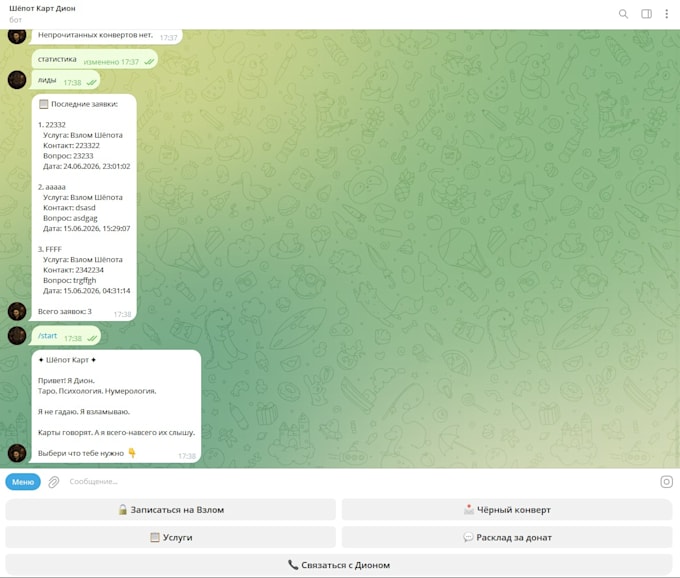Click avatar beside Всего заявок: 3 message
Viewport: 680px width, 578px height.
(x=17, y=311)
